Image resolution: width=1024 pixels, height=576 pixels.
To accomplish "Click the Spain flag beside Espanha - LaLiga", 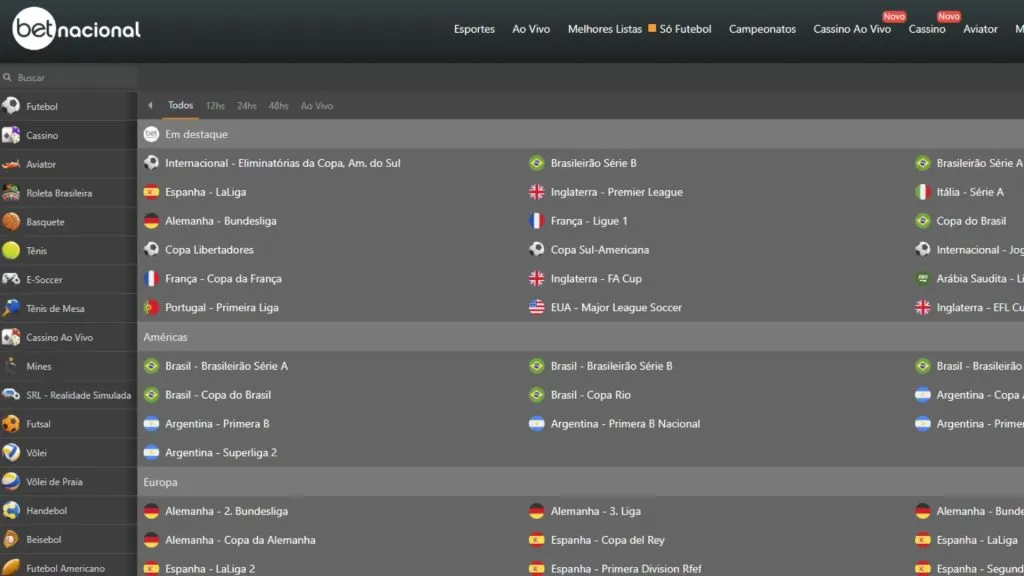I will click(151, 192).
